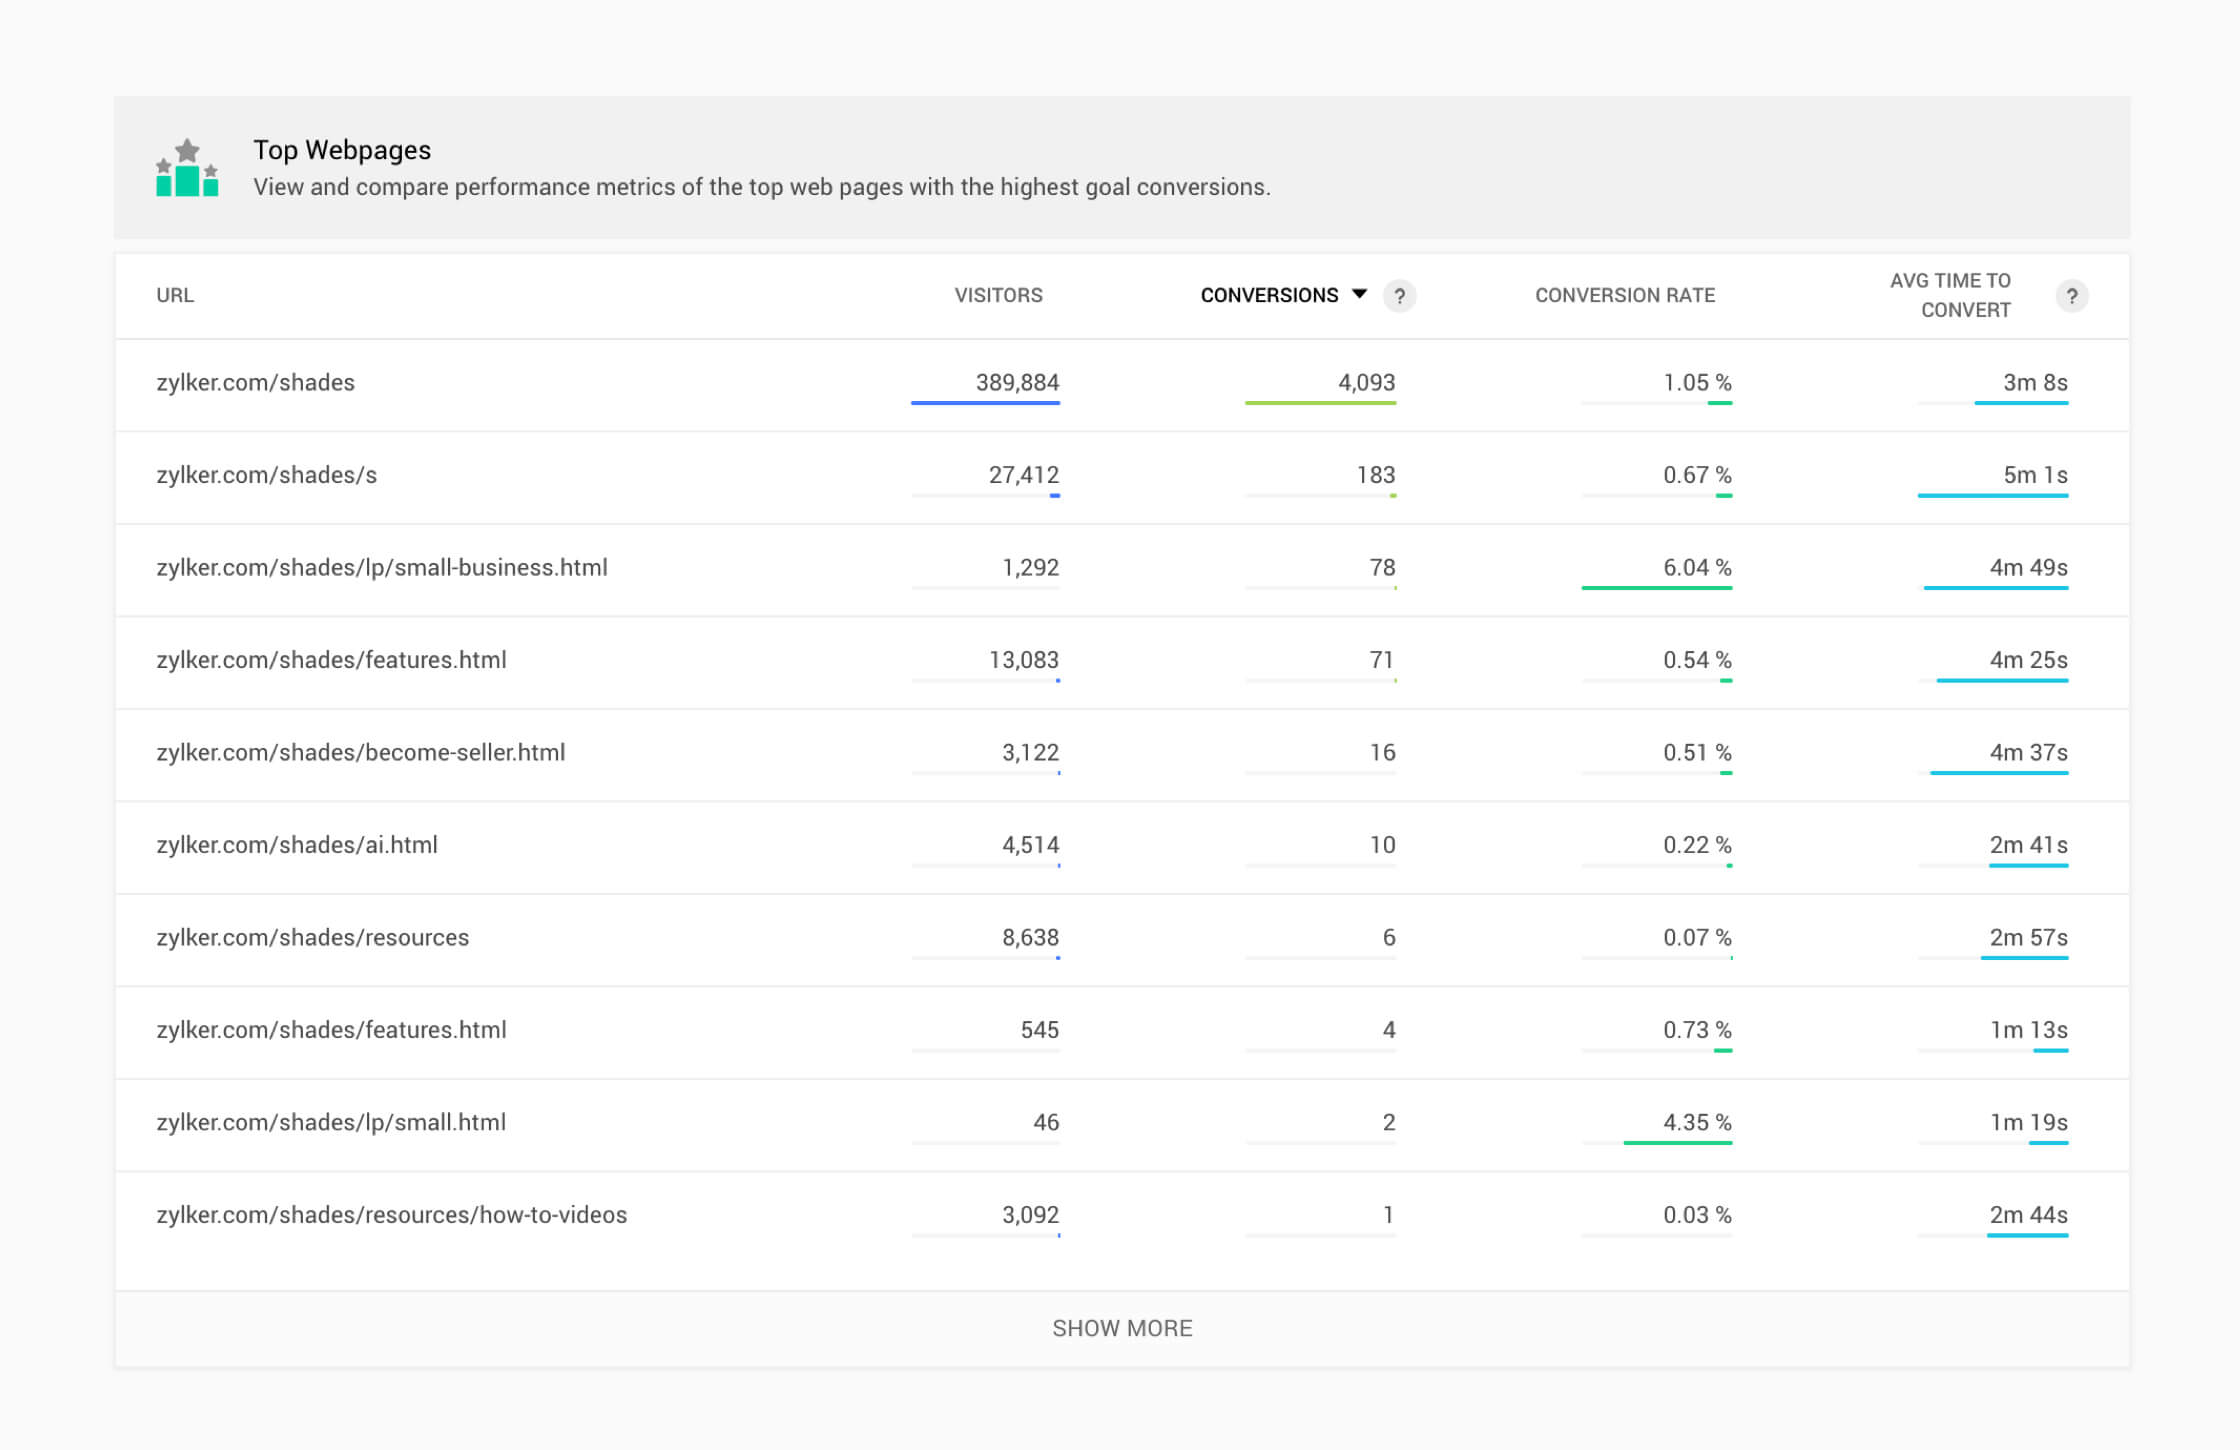Click the URL column header
Image resolution: width=2240 pixels, height=1450 pixels.
click(x=175, y=295)
